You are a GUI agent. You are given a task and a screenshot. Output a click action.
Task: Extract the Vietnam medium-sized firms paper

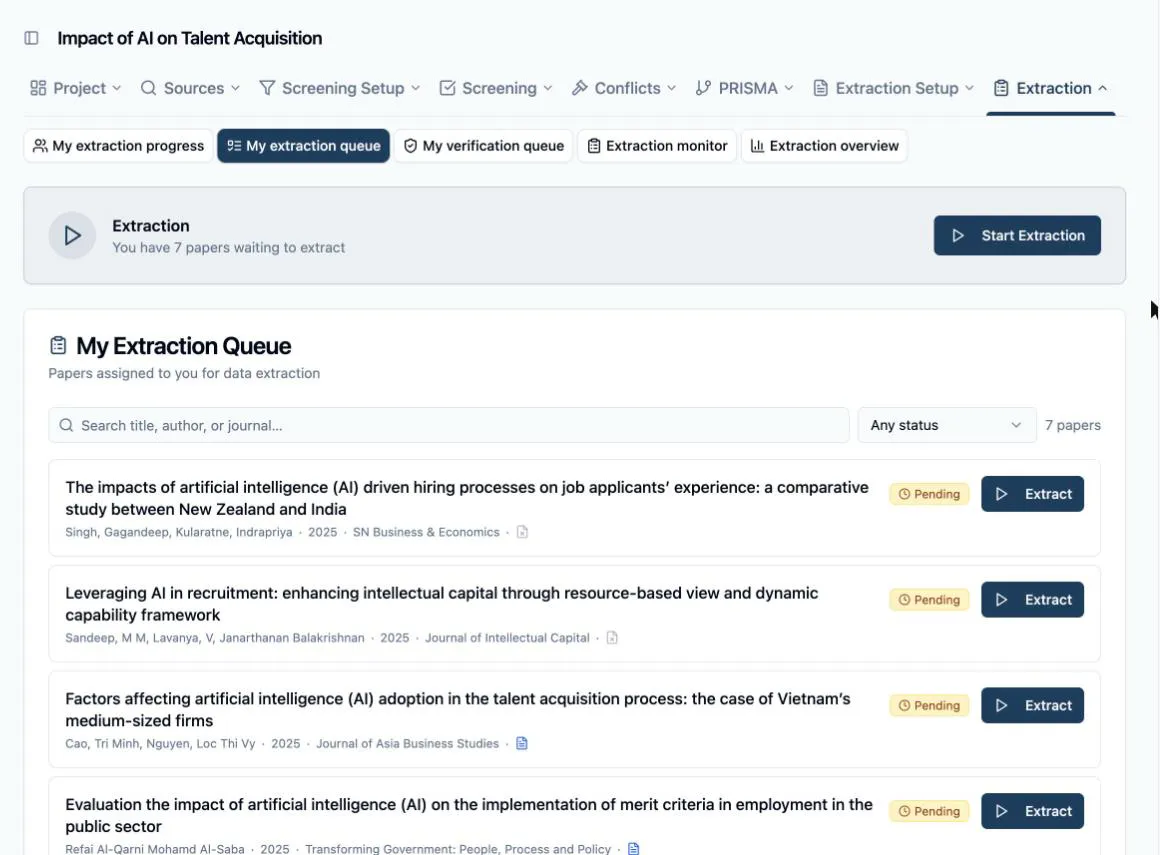pos(1033,706)
